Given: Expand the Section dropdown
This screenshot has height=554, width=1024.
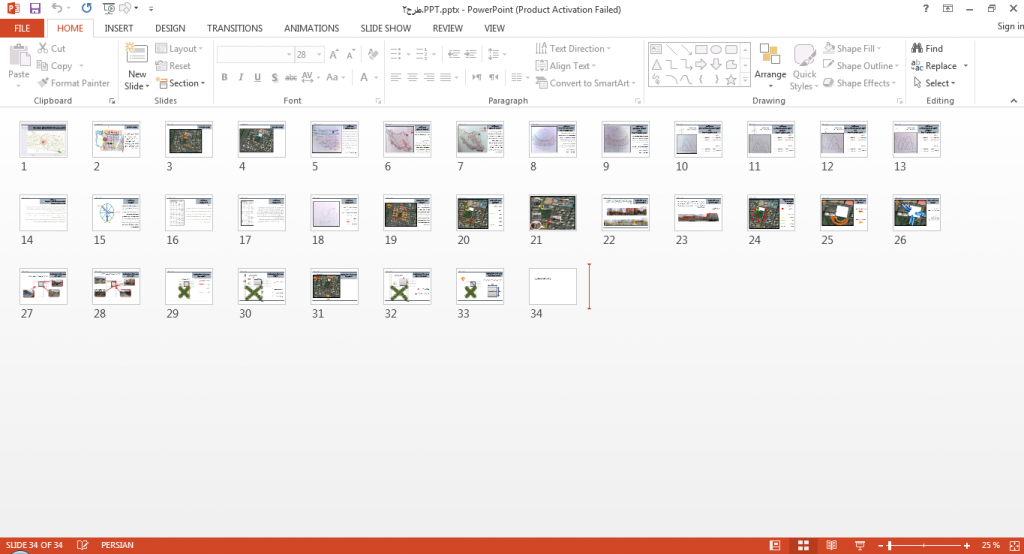Looking at the screenshot, I should click(181, 83).
